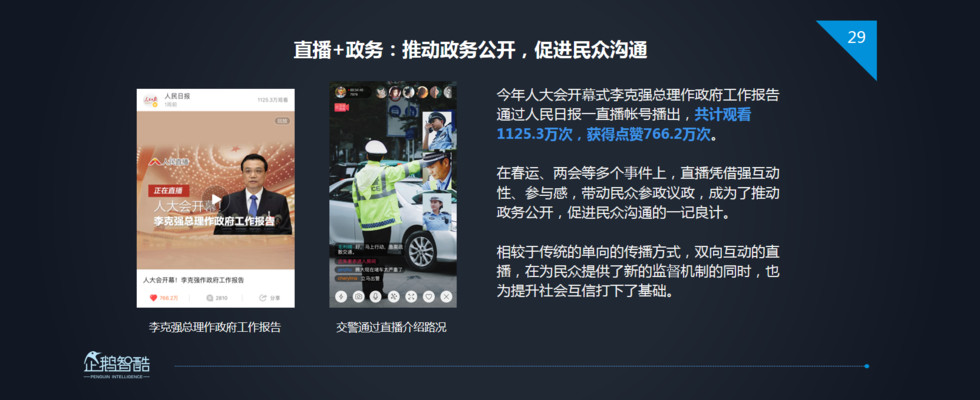Screen dimensions: 980x400
Task: Open the streamer avatar at livestream top-left
Action: click(x=340, y=92)
